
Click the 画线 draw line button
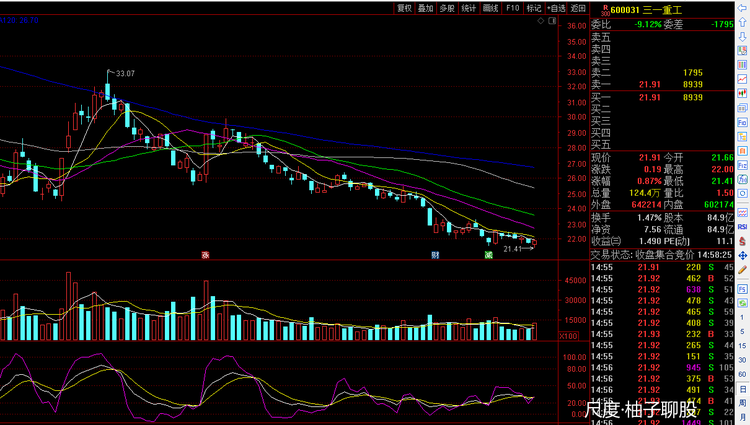(x=490, y=8)
